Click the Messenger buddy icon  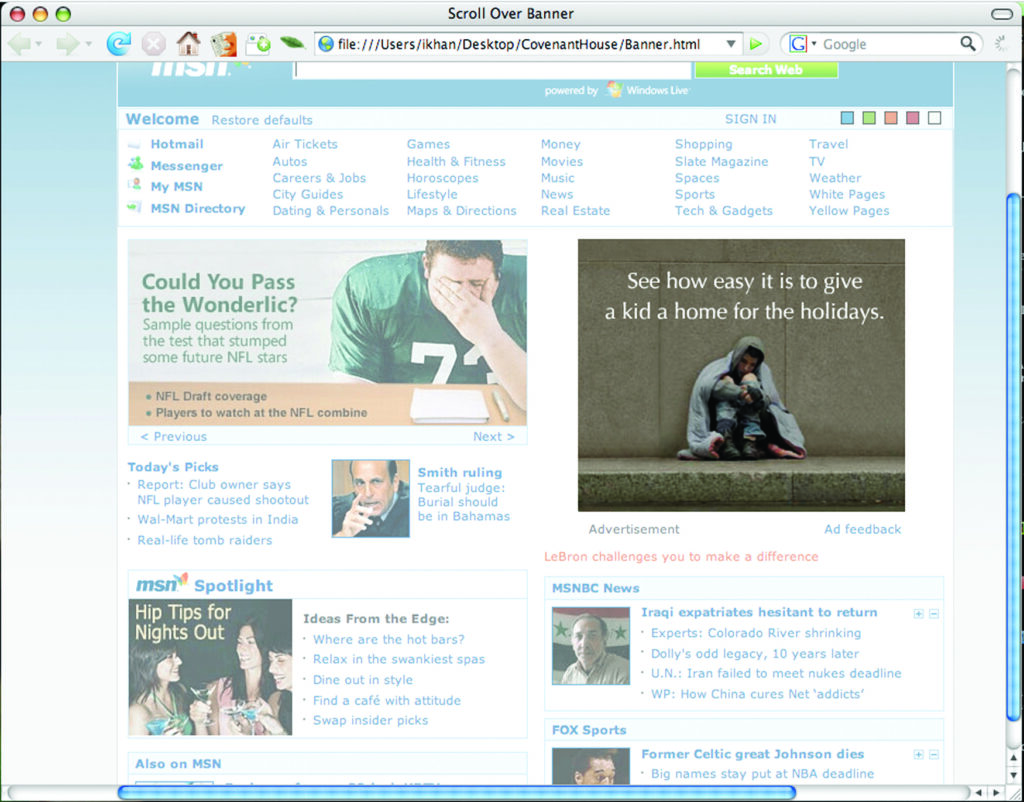coord(135,164)
